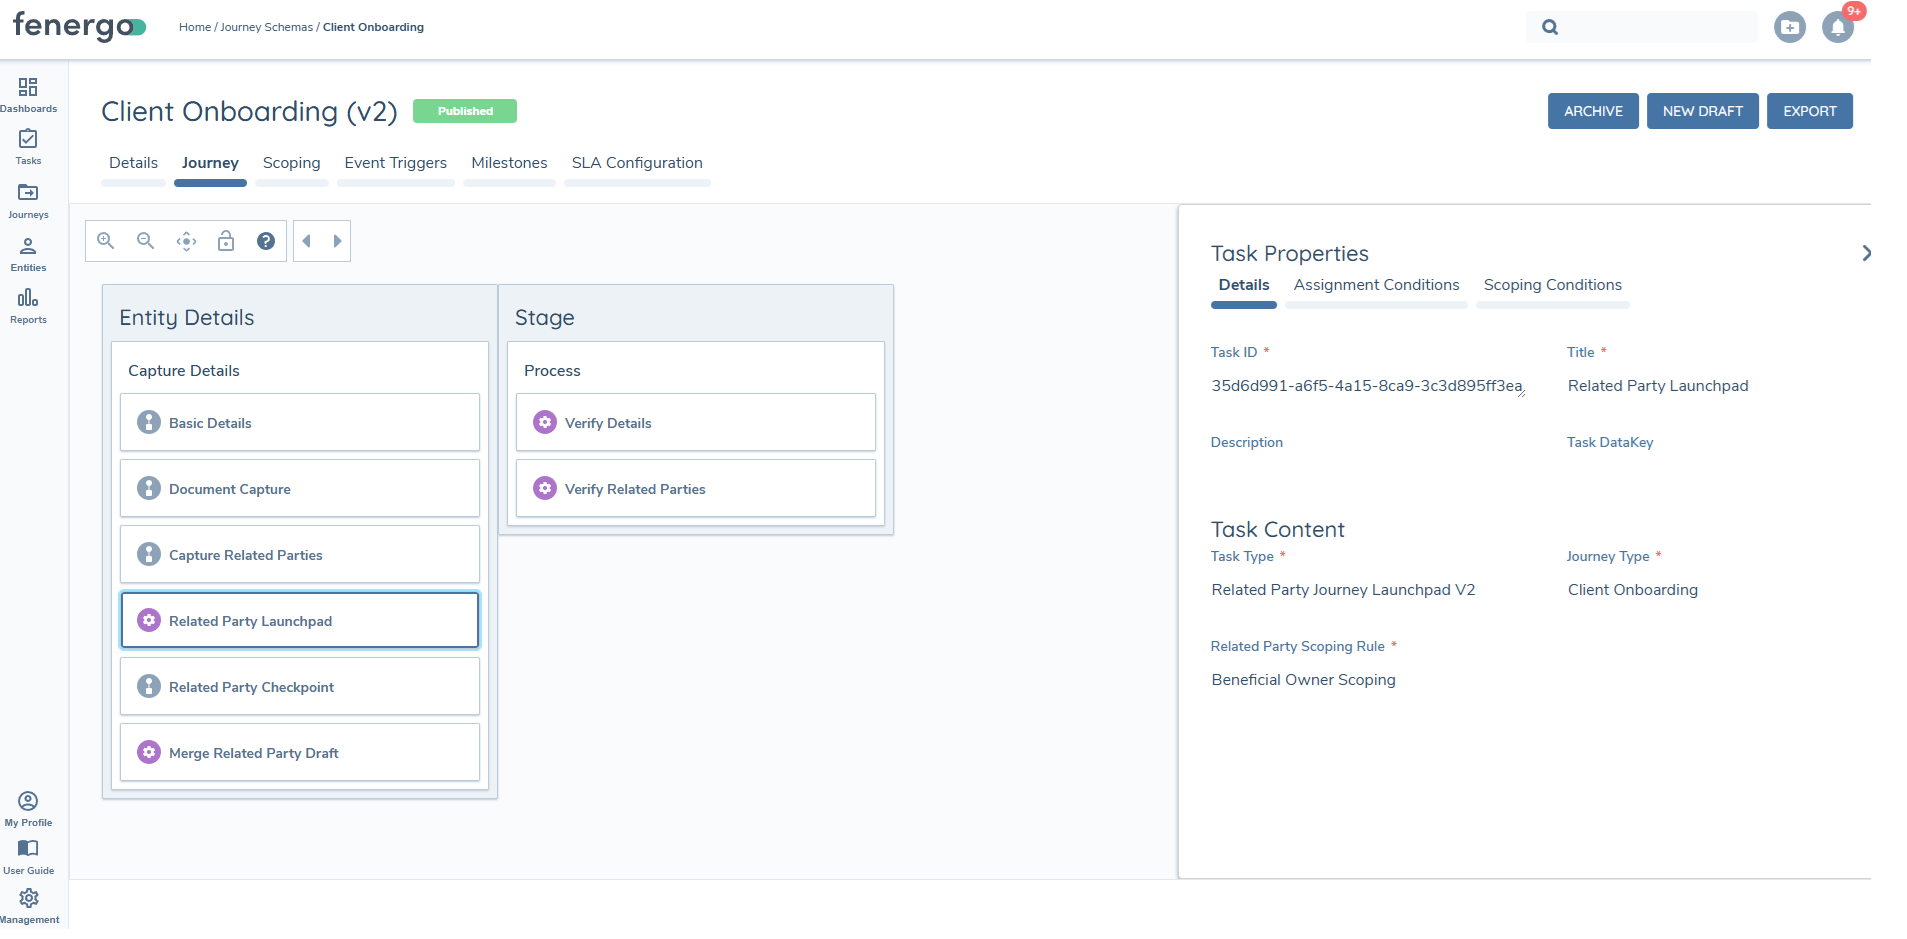The image size is (1907, 939).
Task: Click the Journey Schemas breadcrumb link
Action: [x=267, y=27]
